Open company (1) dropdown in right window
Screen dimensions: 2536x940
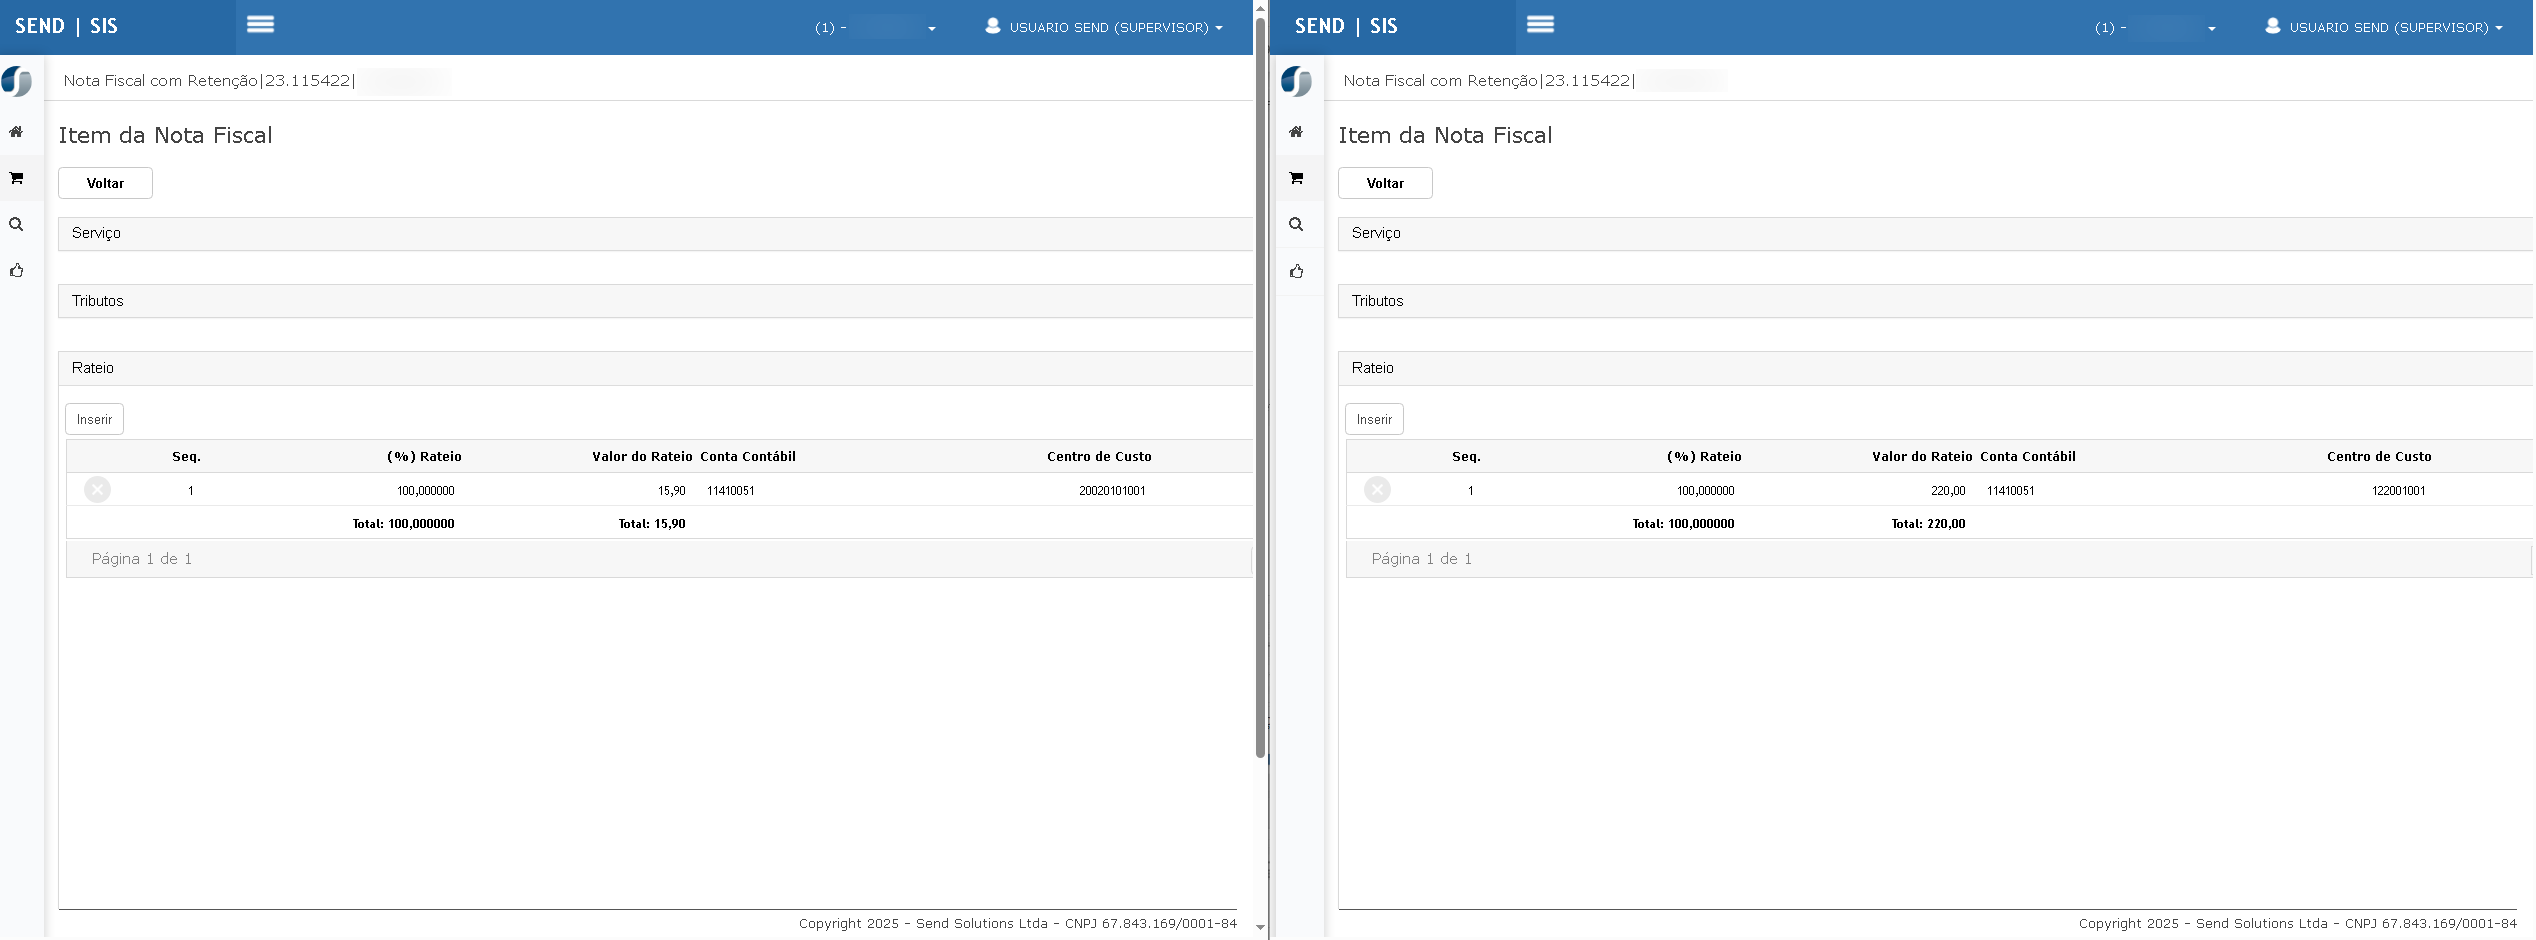click(x=2155, y=27)
